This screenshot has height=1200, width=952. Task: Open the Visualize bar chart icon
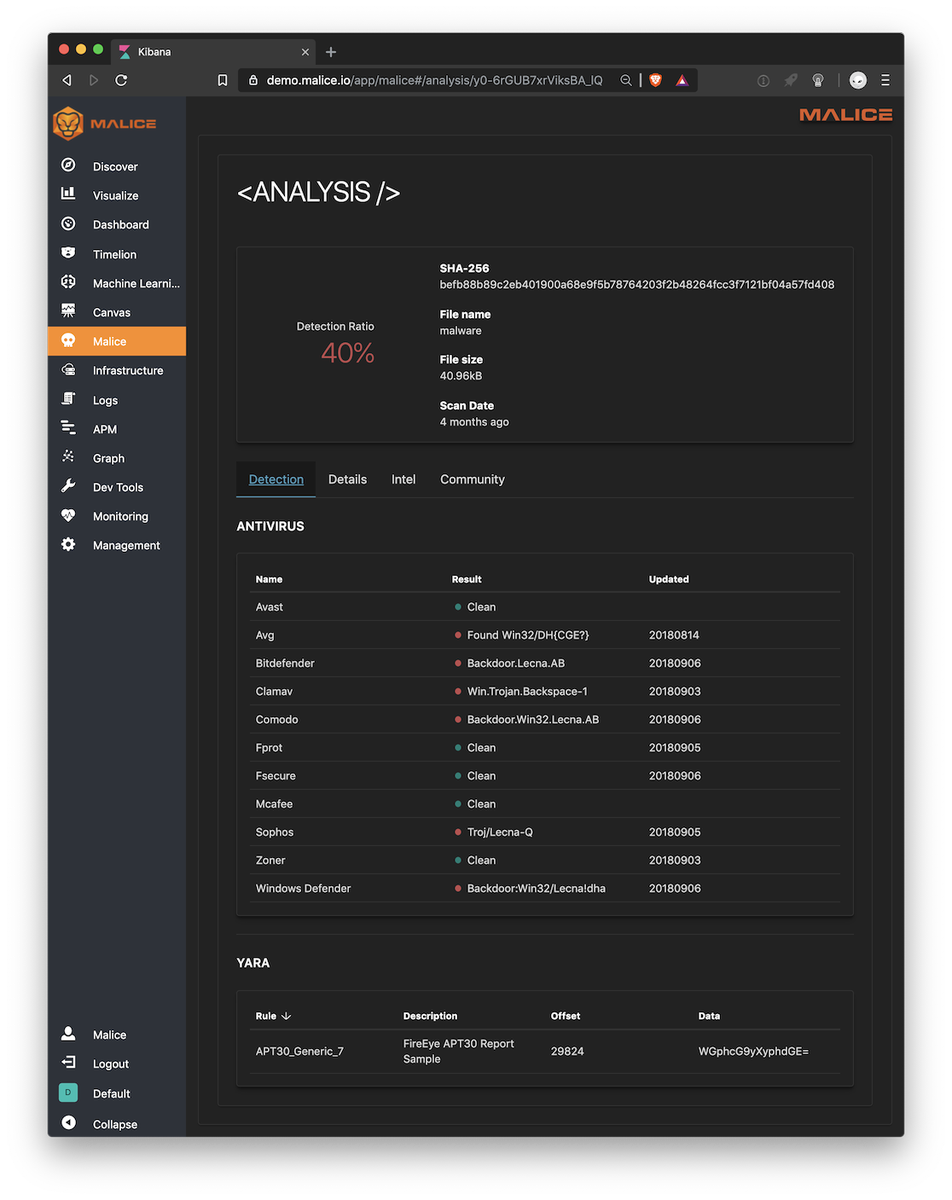point(68,195)
